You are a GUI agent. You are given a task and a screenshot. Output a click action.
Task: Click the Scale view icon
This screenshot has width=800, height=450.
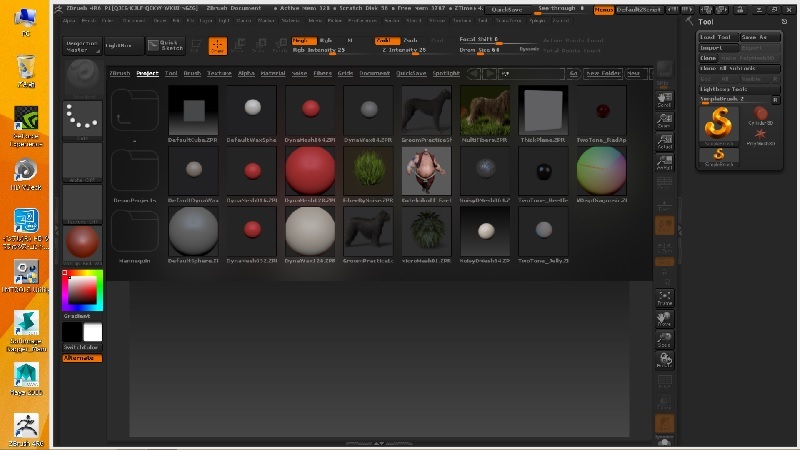pos(664,339)
